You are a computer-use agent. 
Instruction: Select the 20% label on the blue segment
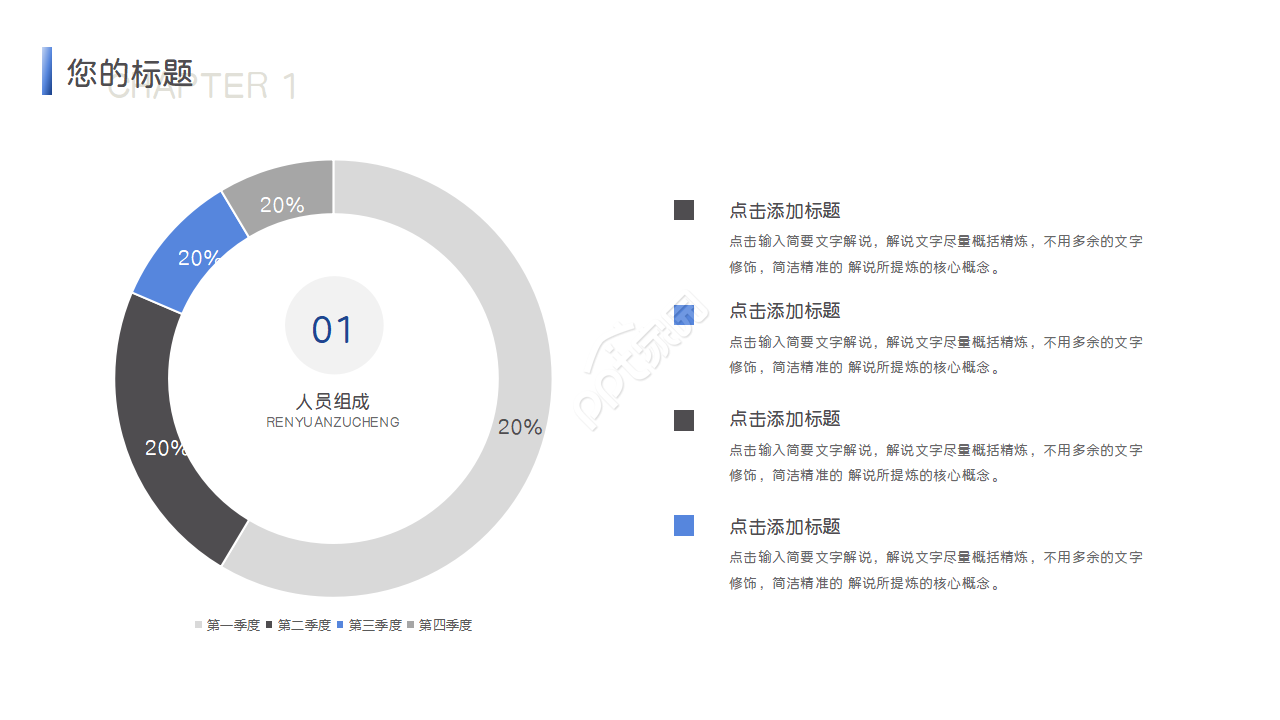pyautogui.click(x=199, y=258)
